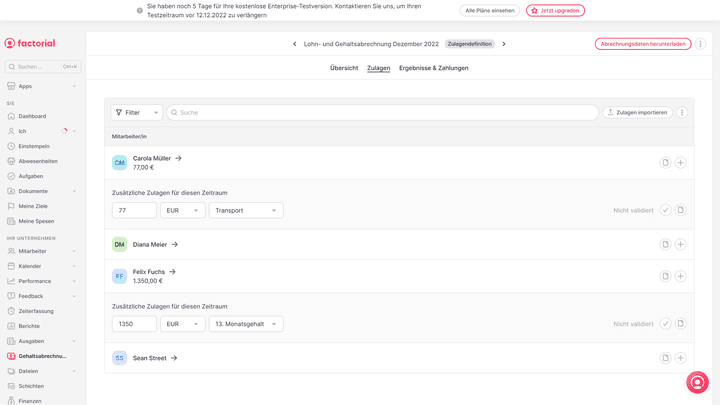720x405 pixels.
Task: Open Zeiterfassung in the sidebar
Action: tap(36, 311)
